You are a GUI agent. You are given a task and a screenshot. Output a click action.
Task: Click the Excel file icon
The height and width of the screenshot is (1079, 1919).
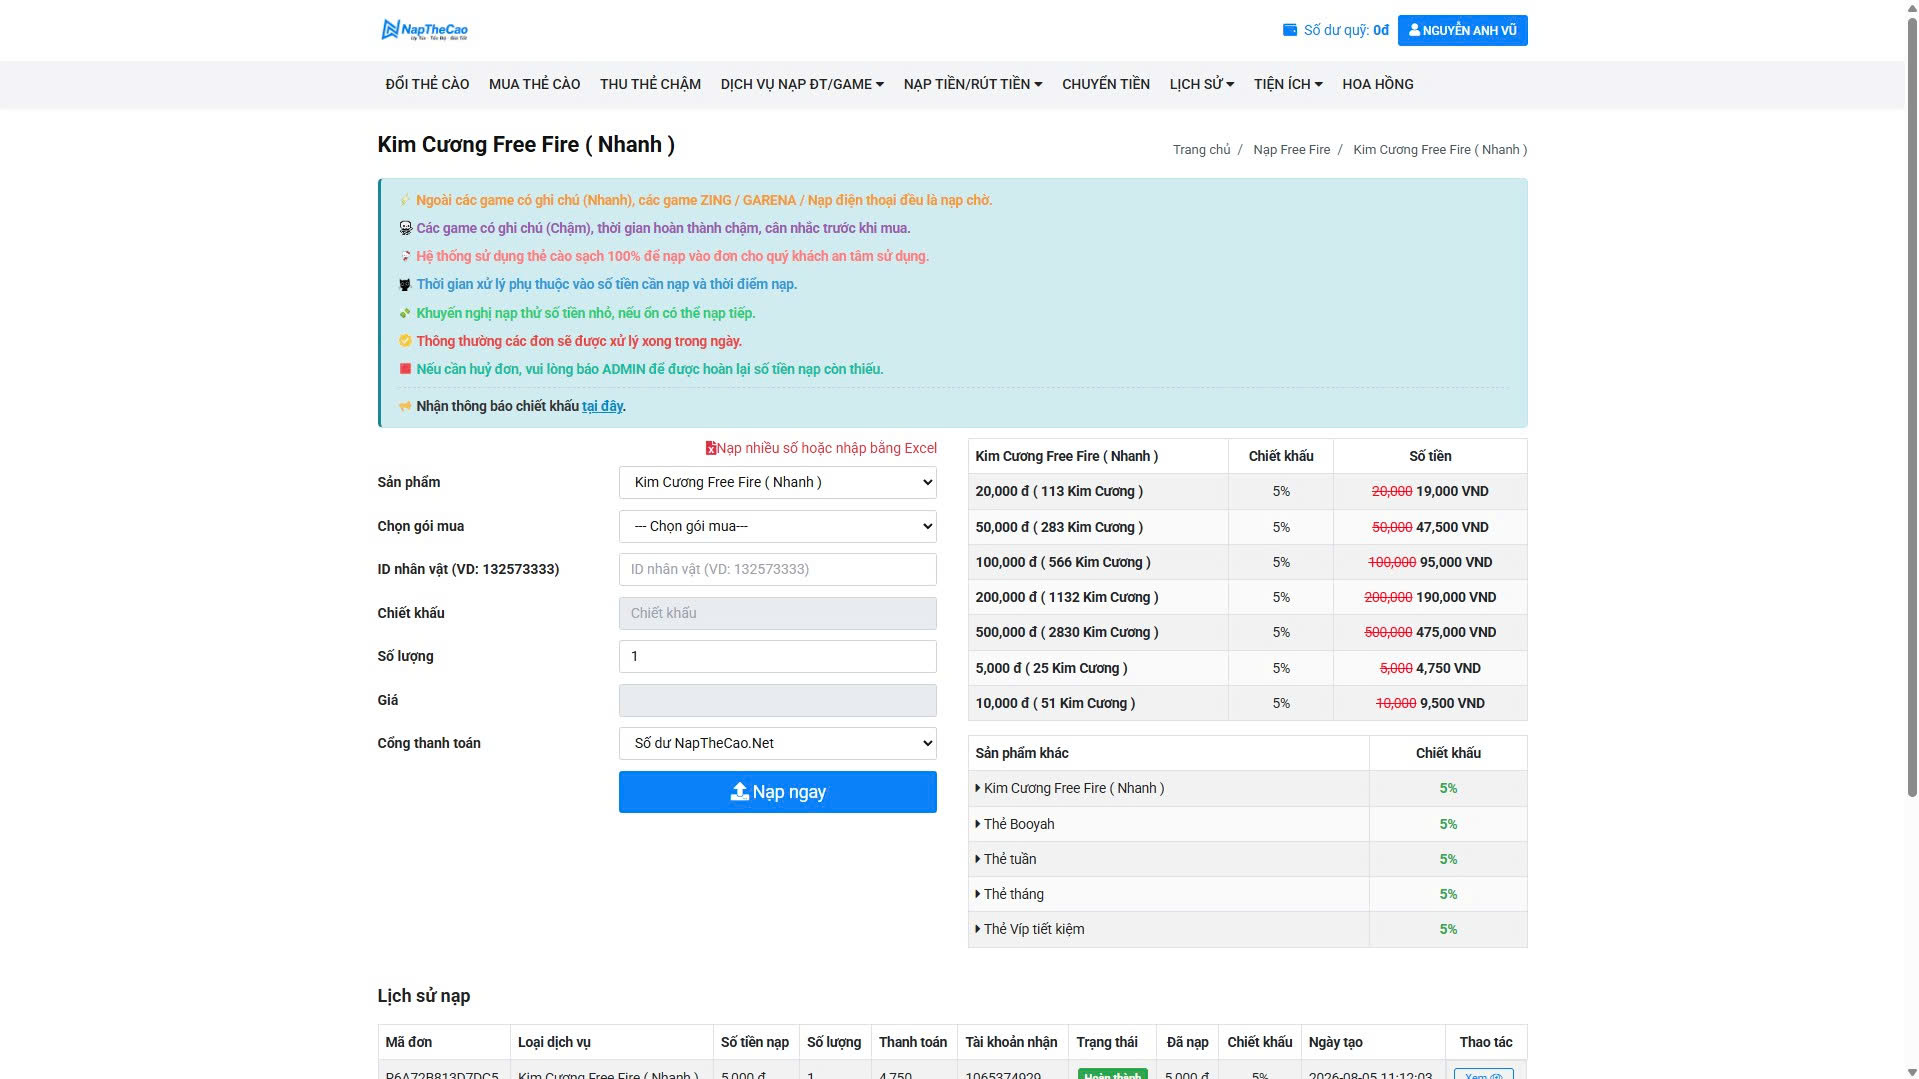(x=711, y=448)
